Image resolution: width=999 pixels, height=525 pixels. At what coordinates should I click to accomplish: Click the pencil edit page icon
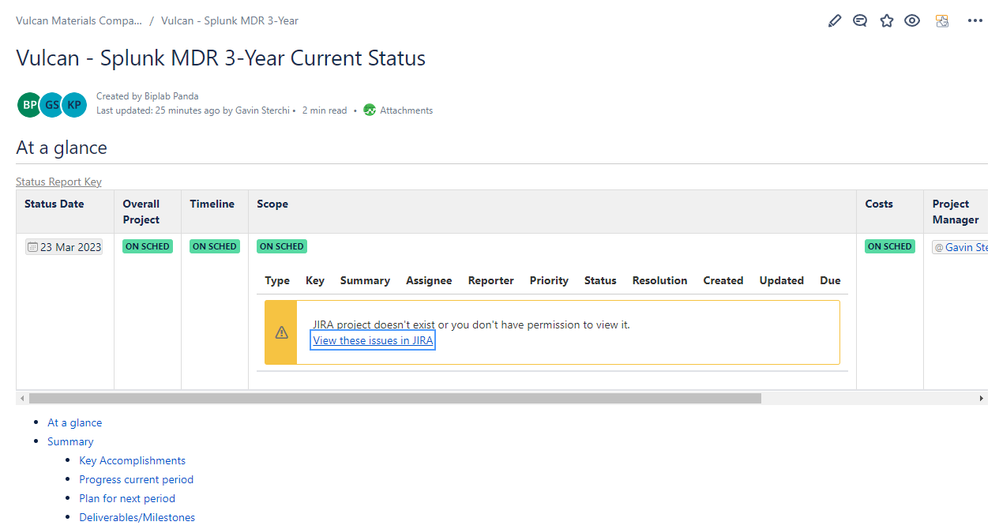coord(834,21)
